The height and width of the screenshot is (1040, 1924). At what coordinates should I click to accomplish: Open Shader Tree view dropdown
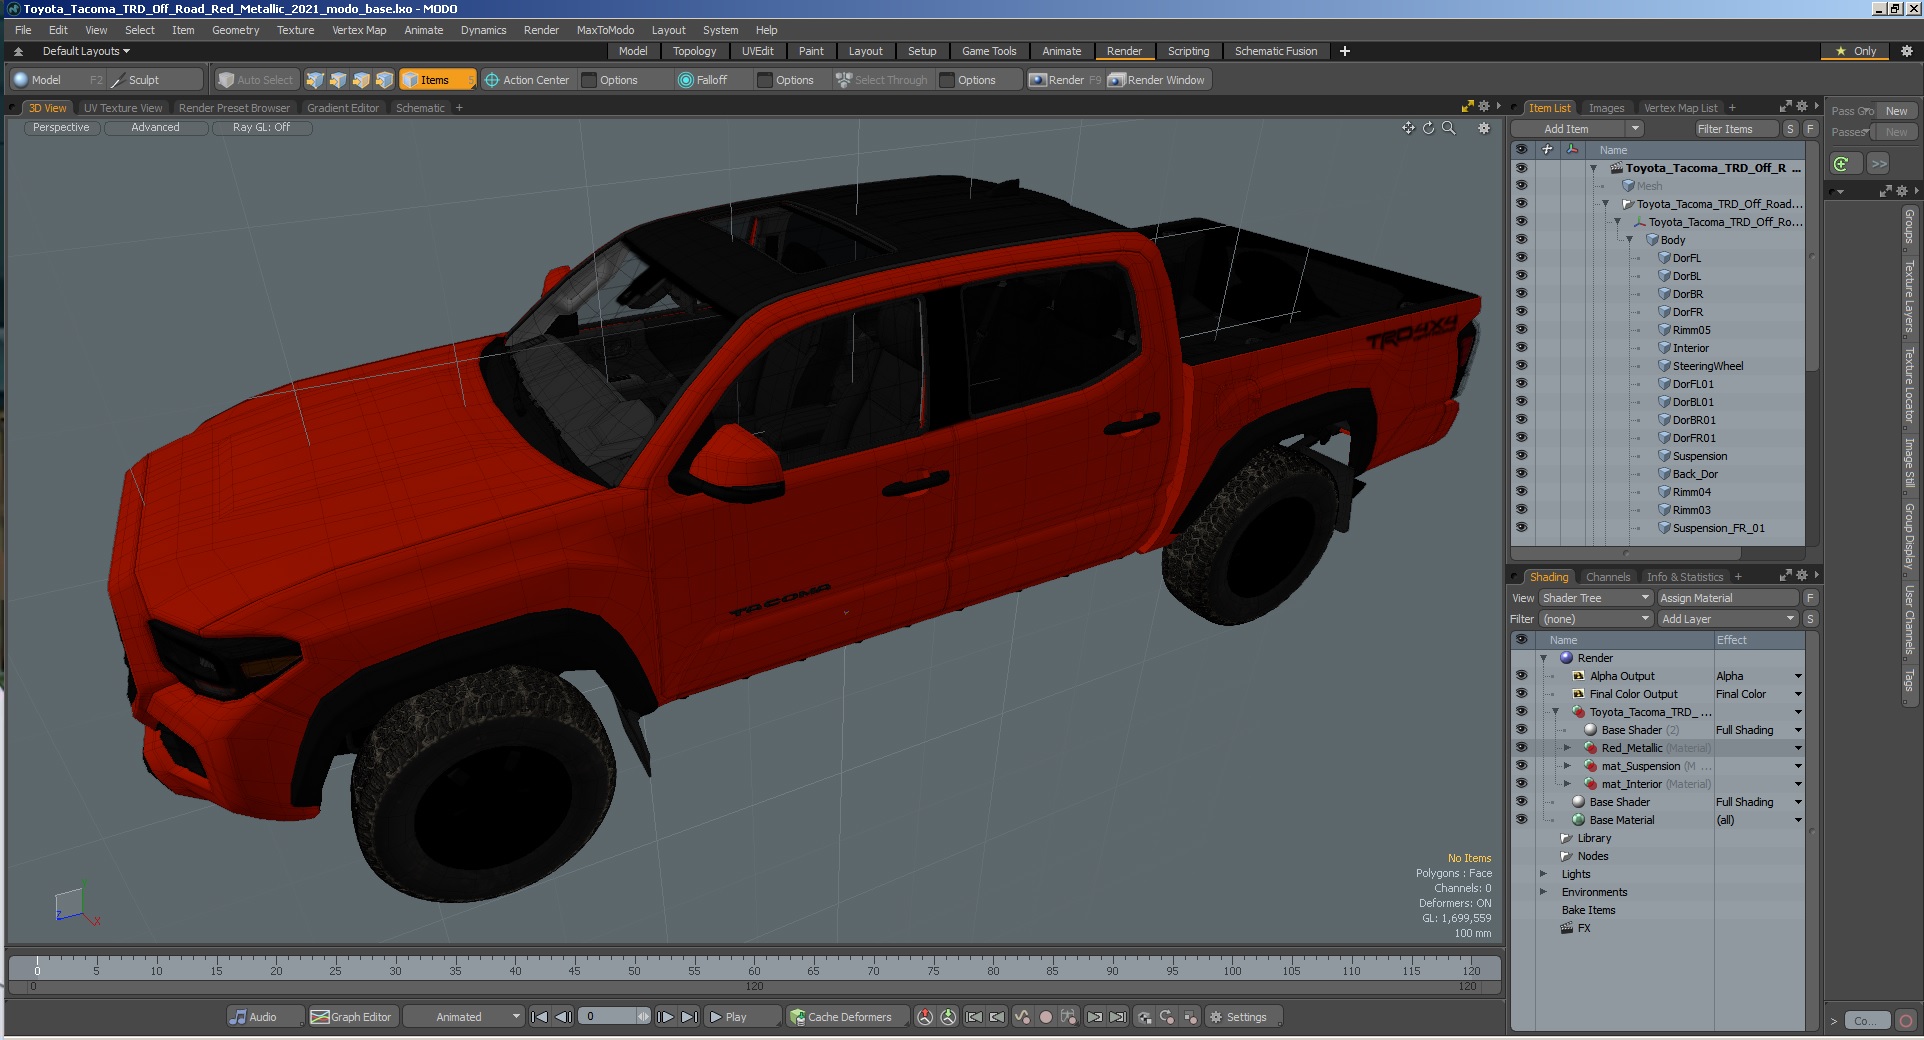pyautogui.click(x=1595, y=598)
